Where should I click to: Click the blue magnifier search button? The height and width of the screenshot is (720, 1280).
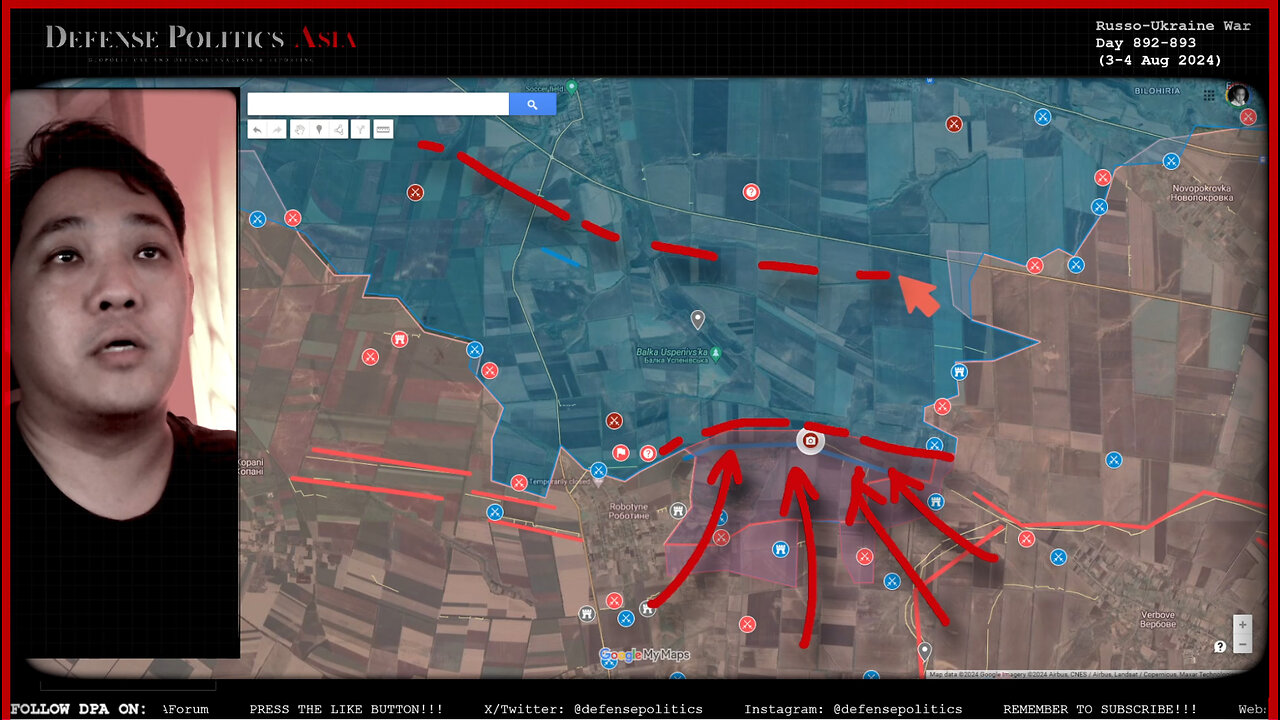532,104
